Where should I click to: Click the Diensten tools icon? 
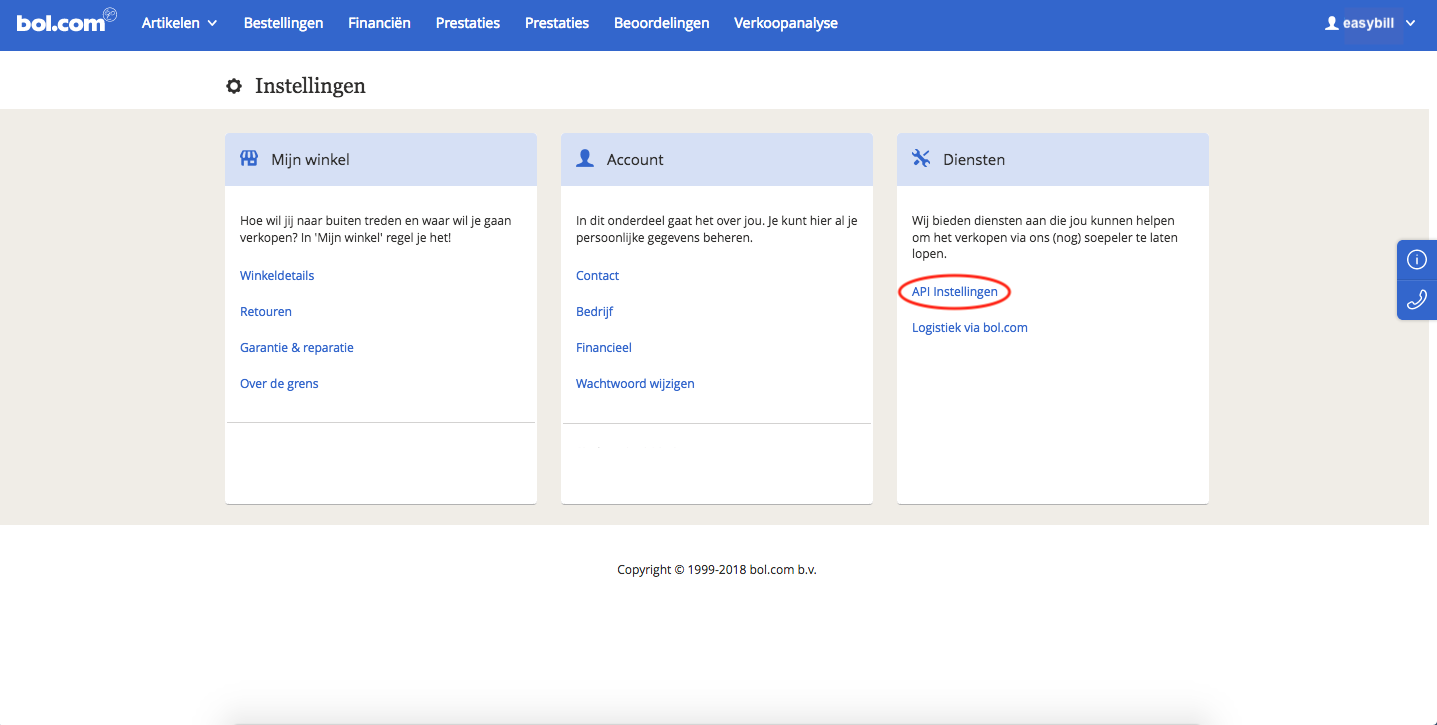click(x=921, y=159)
